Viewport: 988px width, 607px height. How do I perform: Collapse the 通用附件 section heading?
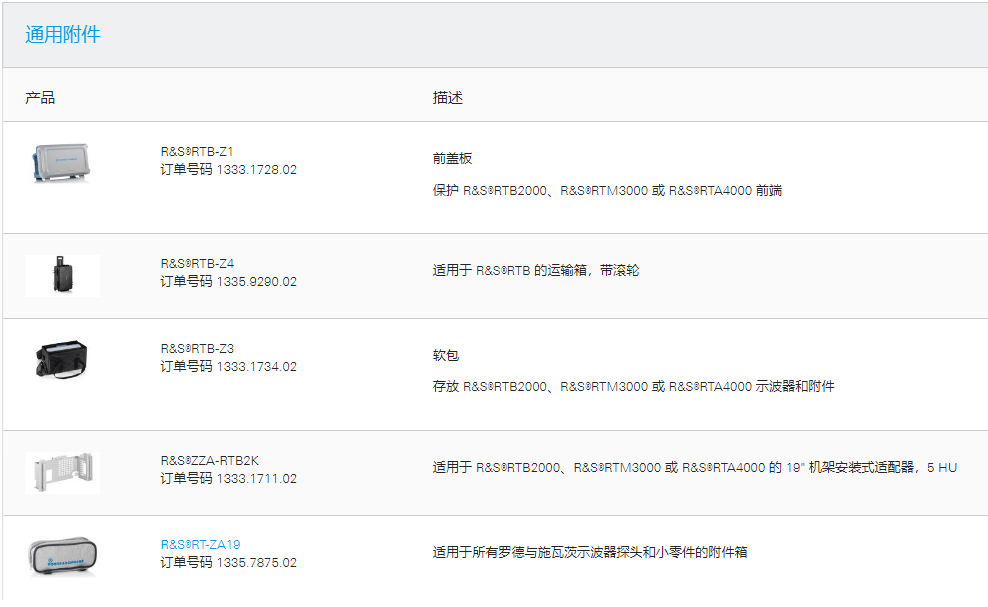63,35
